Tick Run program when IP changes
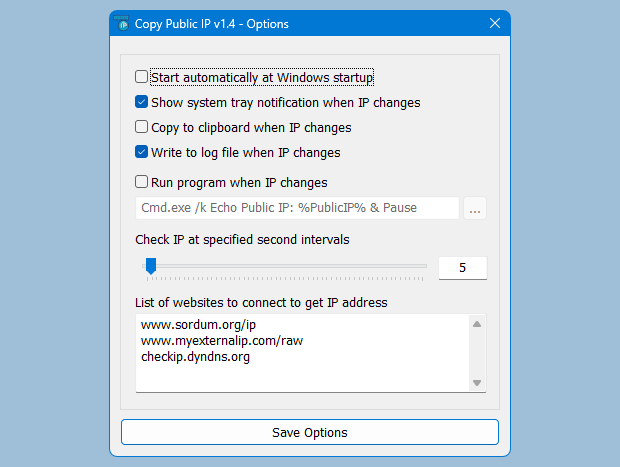Image resolution: width=620 pixels, height=467 pixels. coord(142,182)
